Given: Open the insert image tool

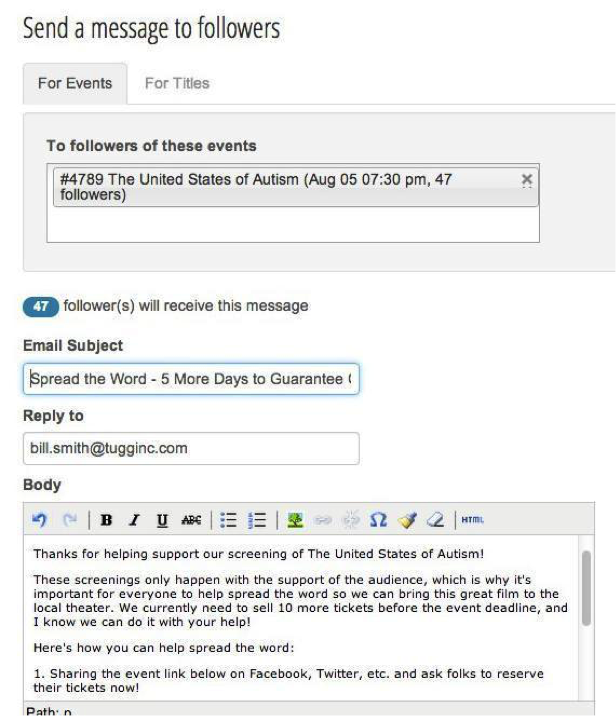Looking at the screenshot, I should (x=295, y=520).
